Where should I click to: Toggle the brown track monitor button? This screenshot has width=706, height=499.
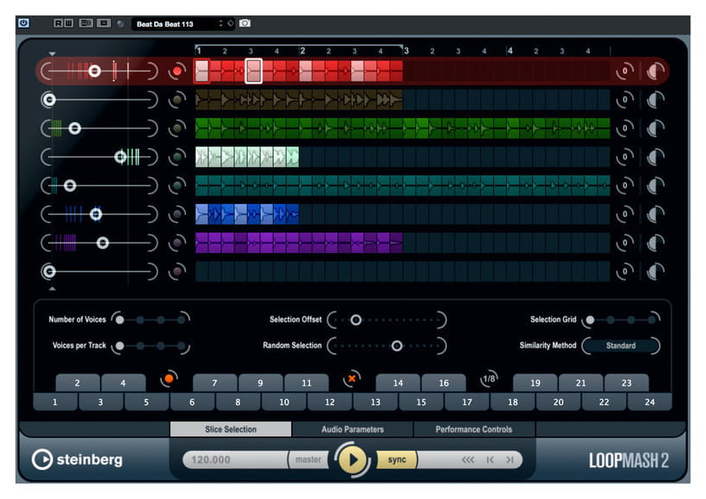click(x=177, y=100)
